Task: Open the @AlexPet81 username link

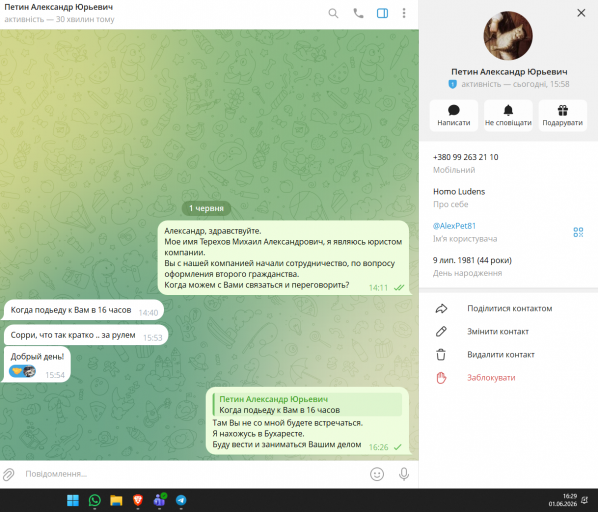Action: (x=454, y=226)
